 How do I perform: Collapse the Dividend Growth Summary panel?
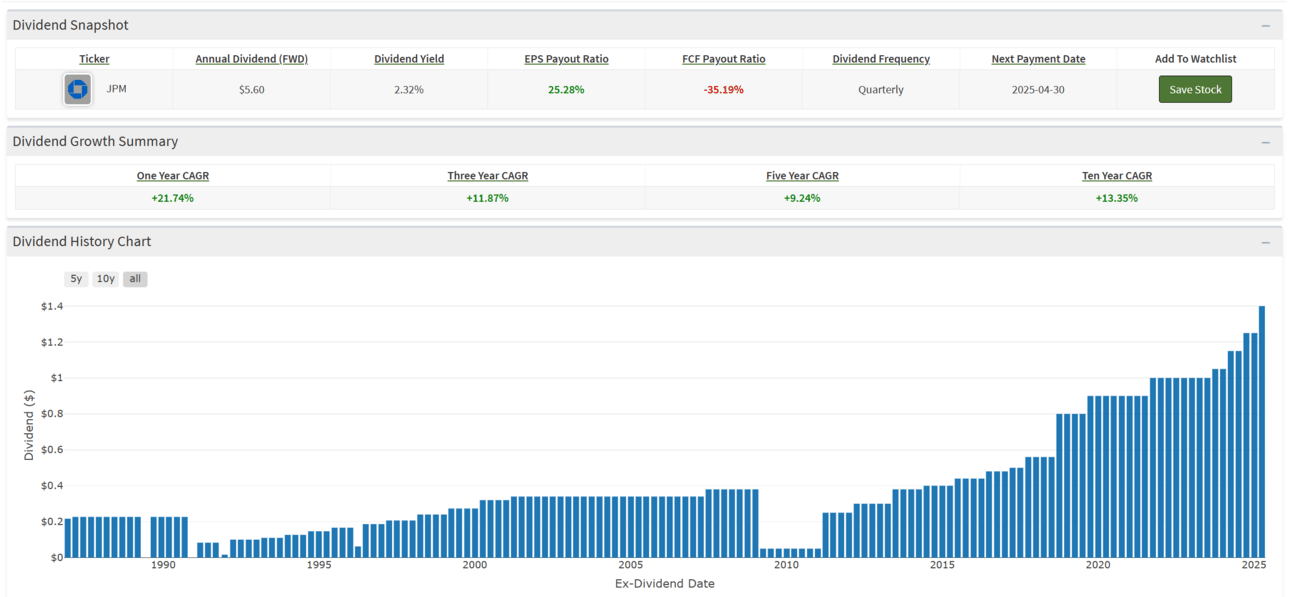pos(1265,142)
